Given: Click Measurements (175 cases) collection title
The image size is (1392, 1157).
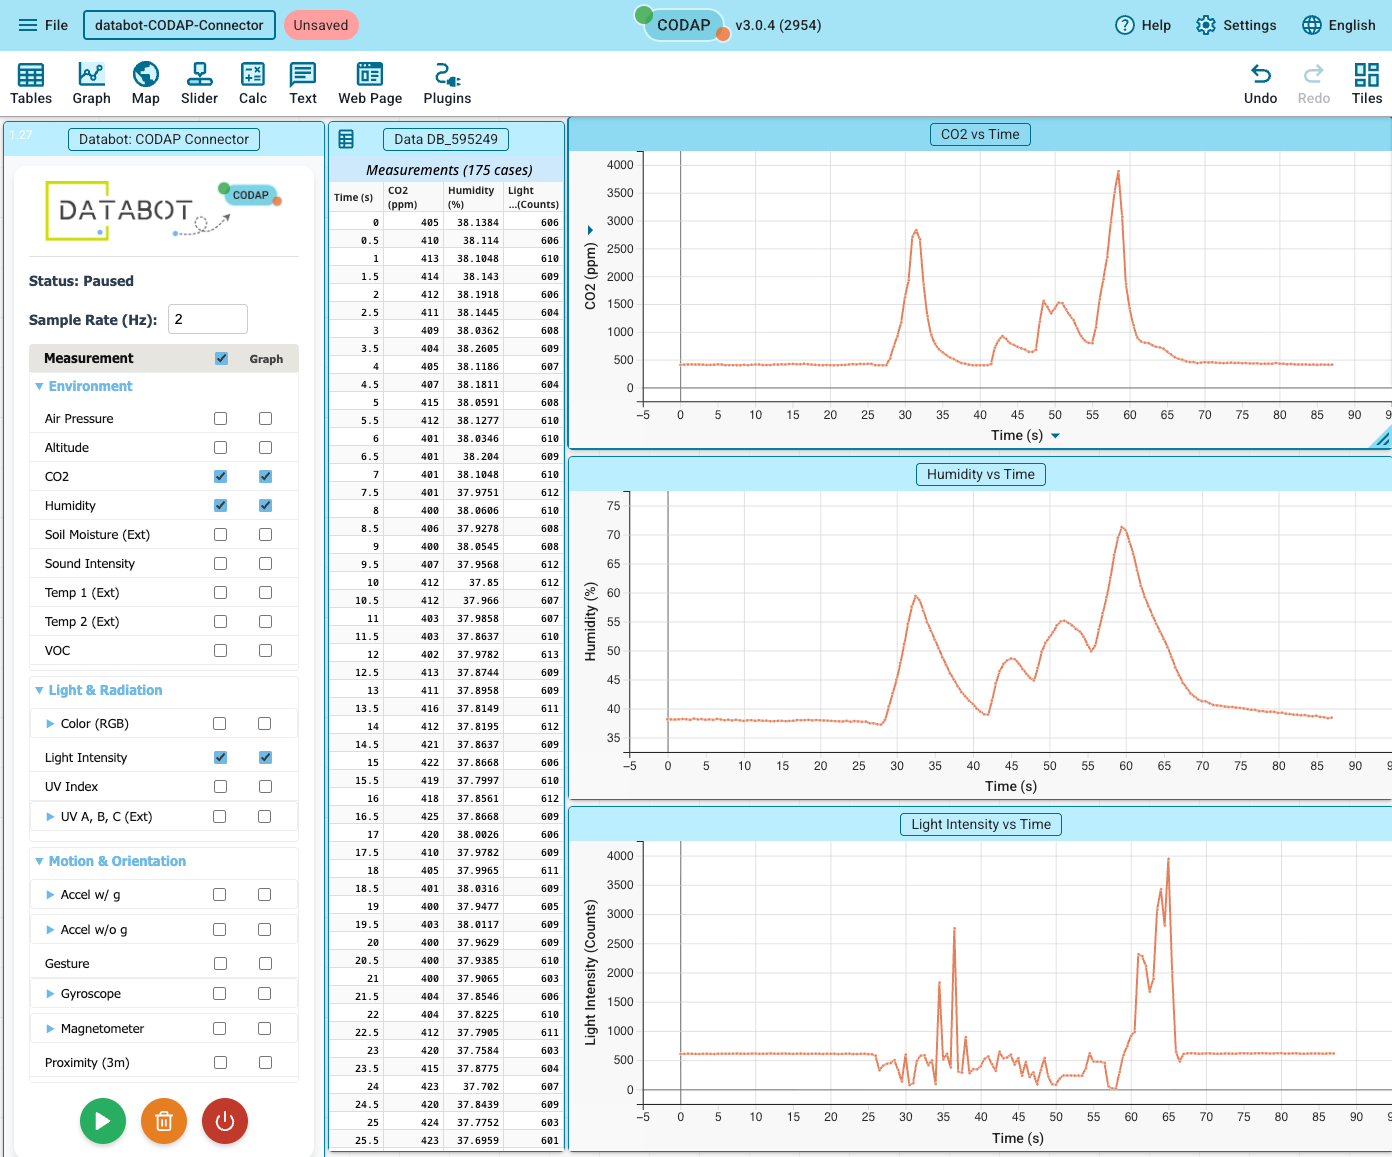Looking at the screenshot, I should [x=449, y=170].
